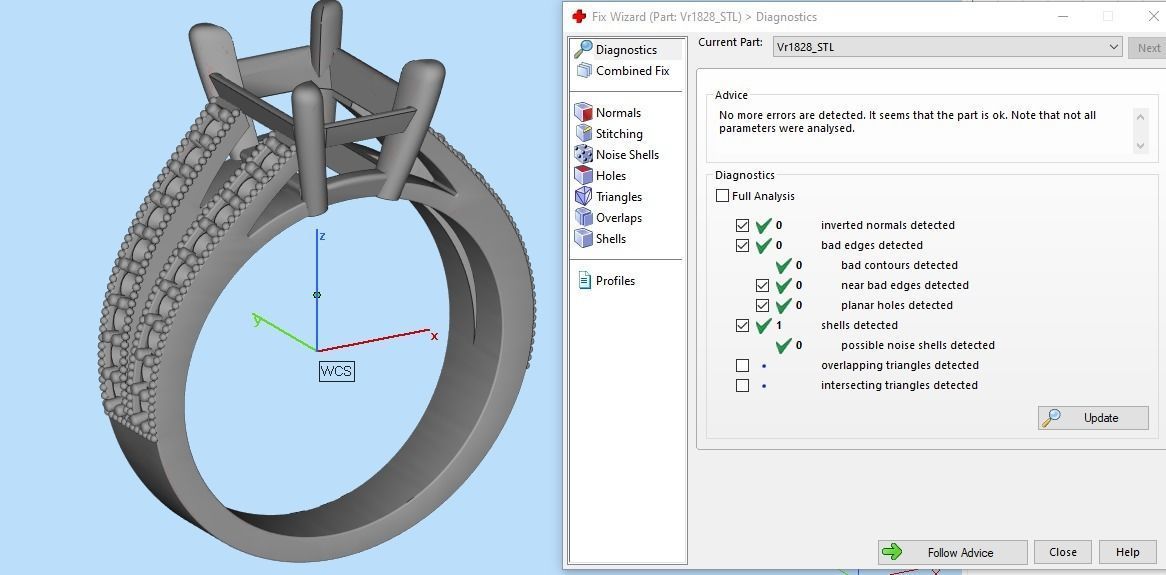Click the Next button
The width and height of the screenshot is (1166, 575).
(x=1147, y=48)
